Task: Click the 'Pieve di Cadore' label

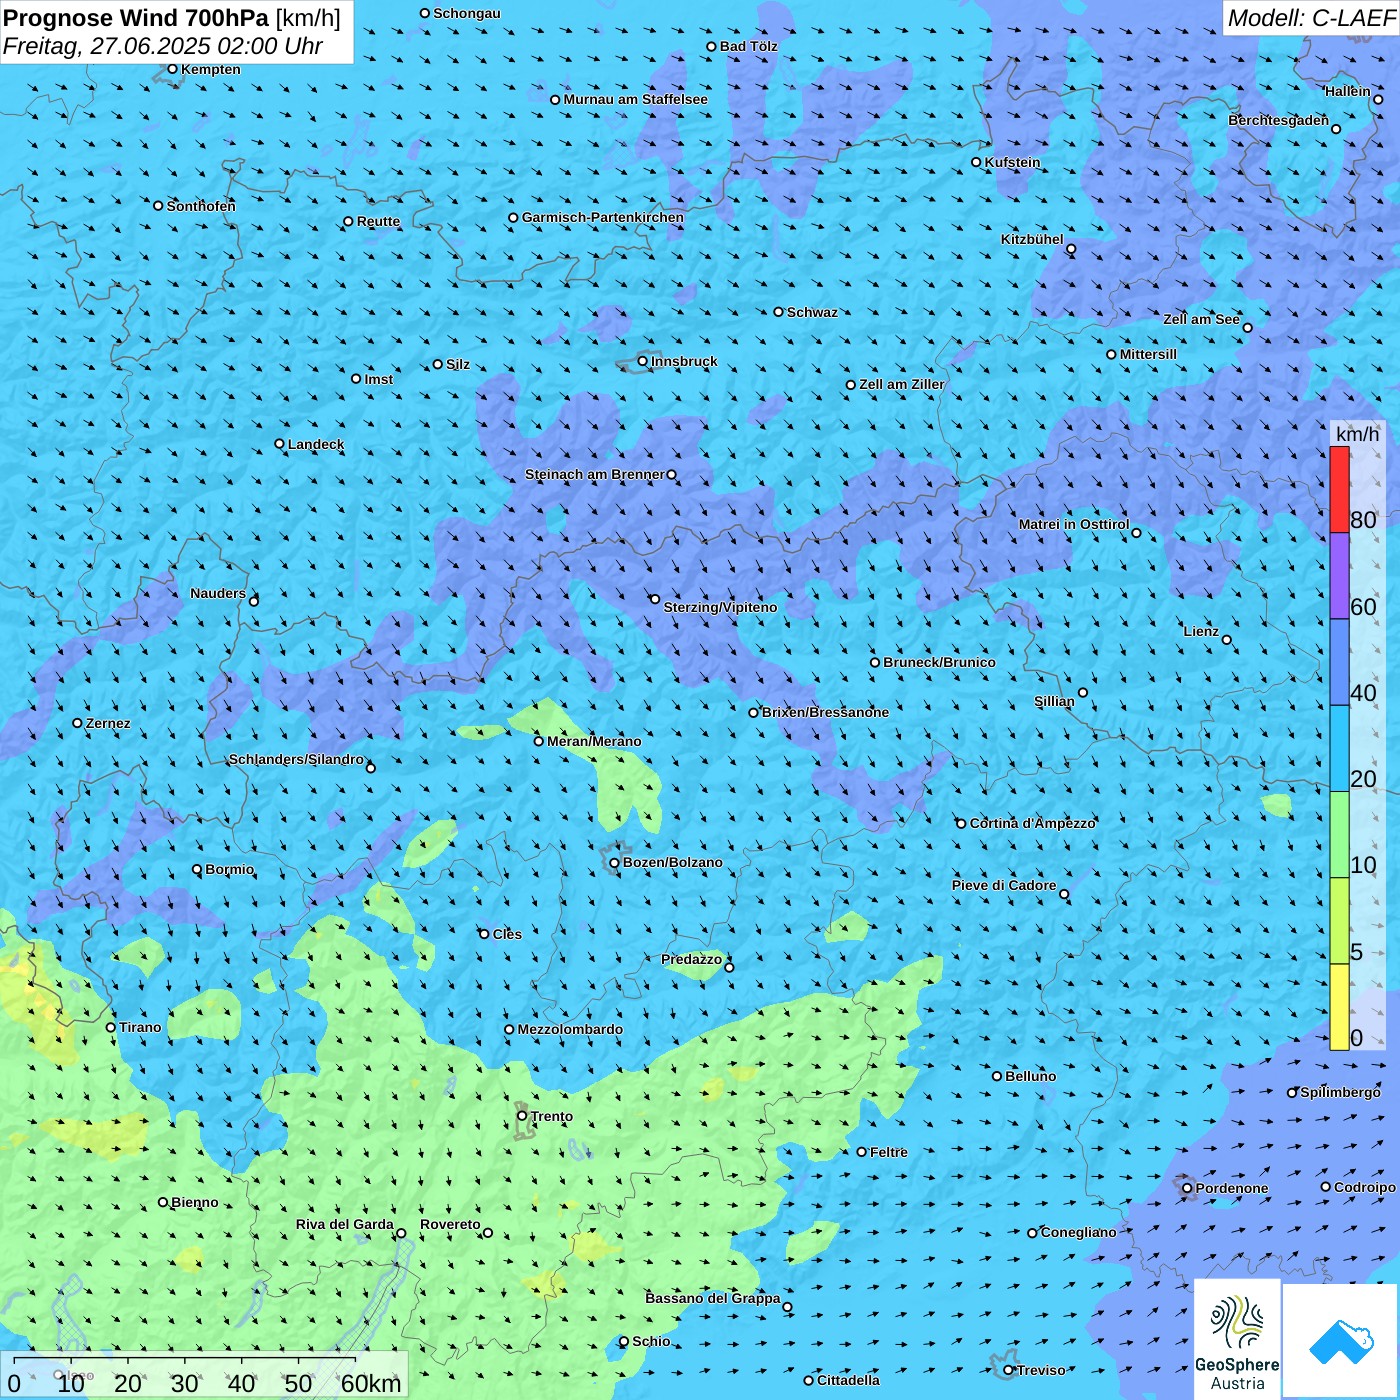Action: pos(1004,885)
